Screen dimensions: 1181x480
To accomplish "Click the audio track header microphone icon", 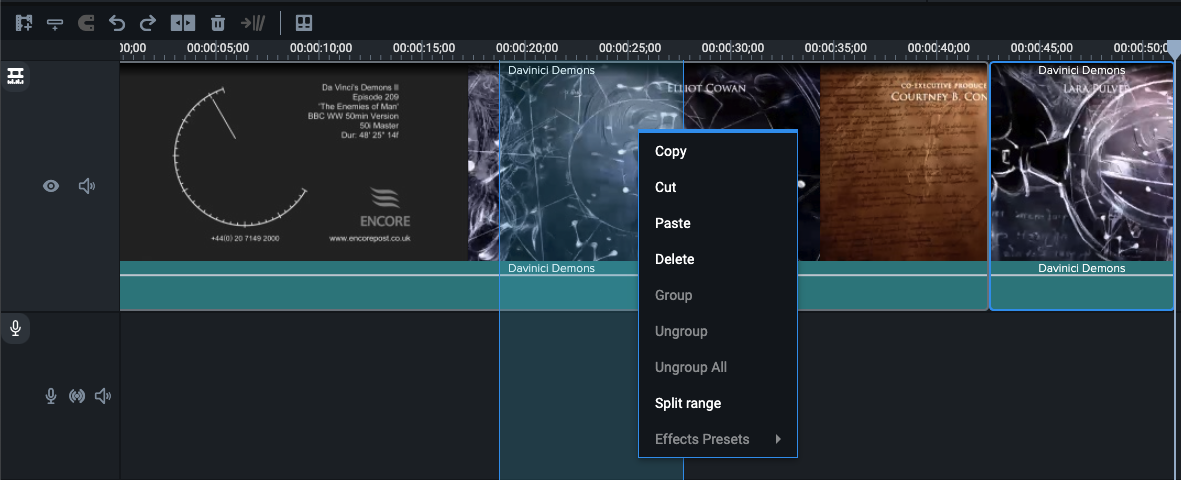I will point(15,328).
